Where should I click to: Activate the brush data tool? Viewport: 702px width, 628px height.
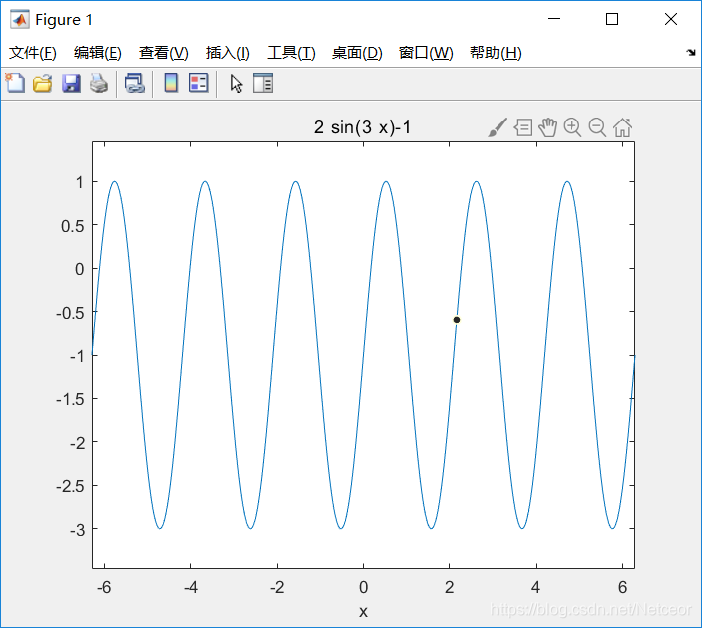497,128
